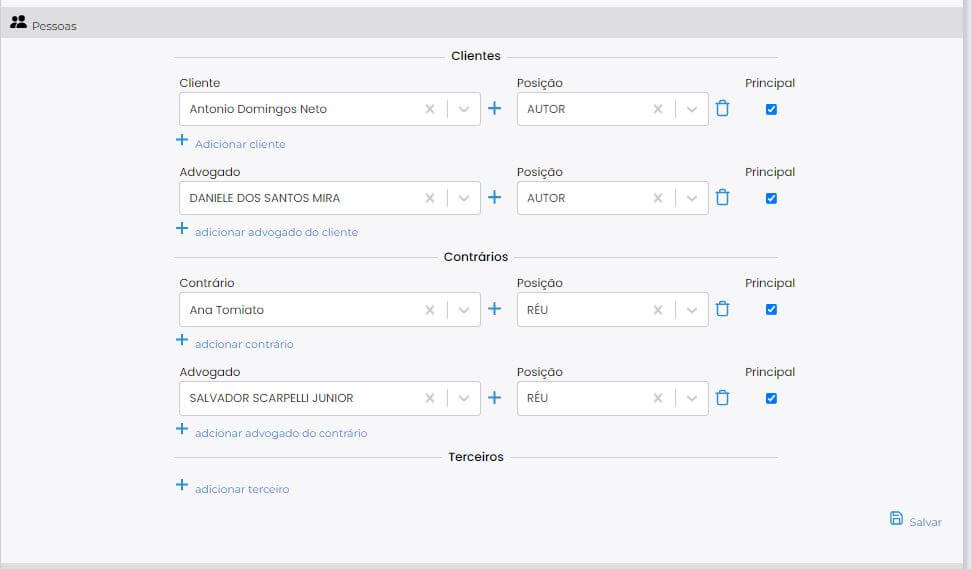The height and width of the screenshot is (569, 971).
Task: Click the adicionar terceiro link
Action: (242, 489)
